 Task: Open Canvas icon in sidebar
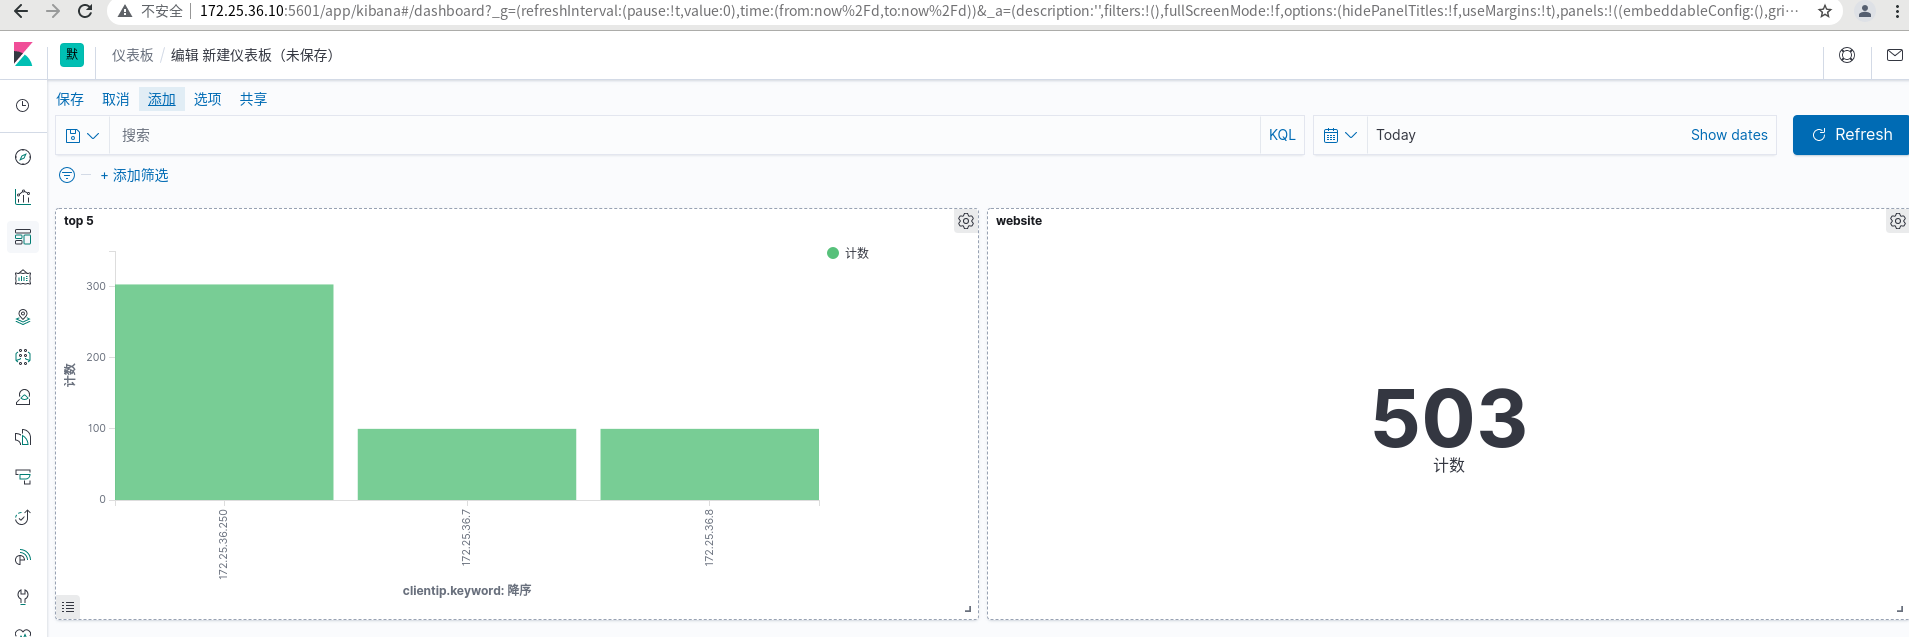(23, 277)
